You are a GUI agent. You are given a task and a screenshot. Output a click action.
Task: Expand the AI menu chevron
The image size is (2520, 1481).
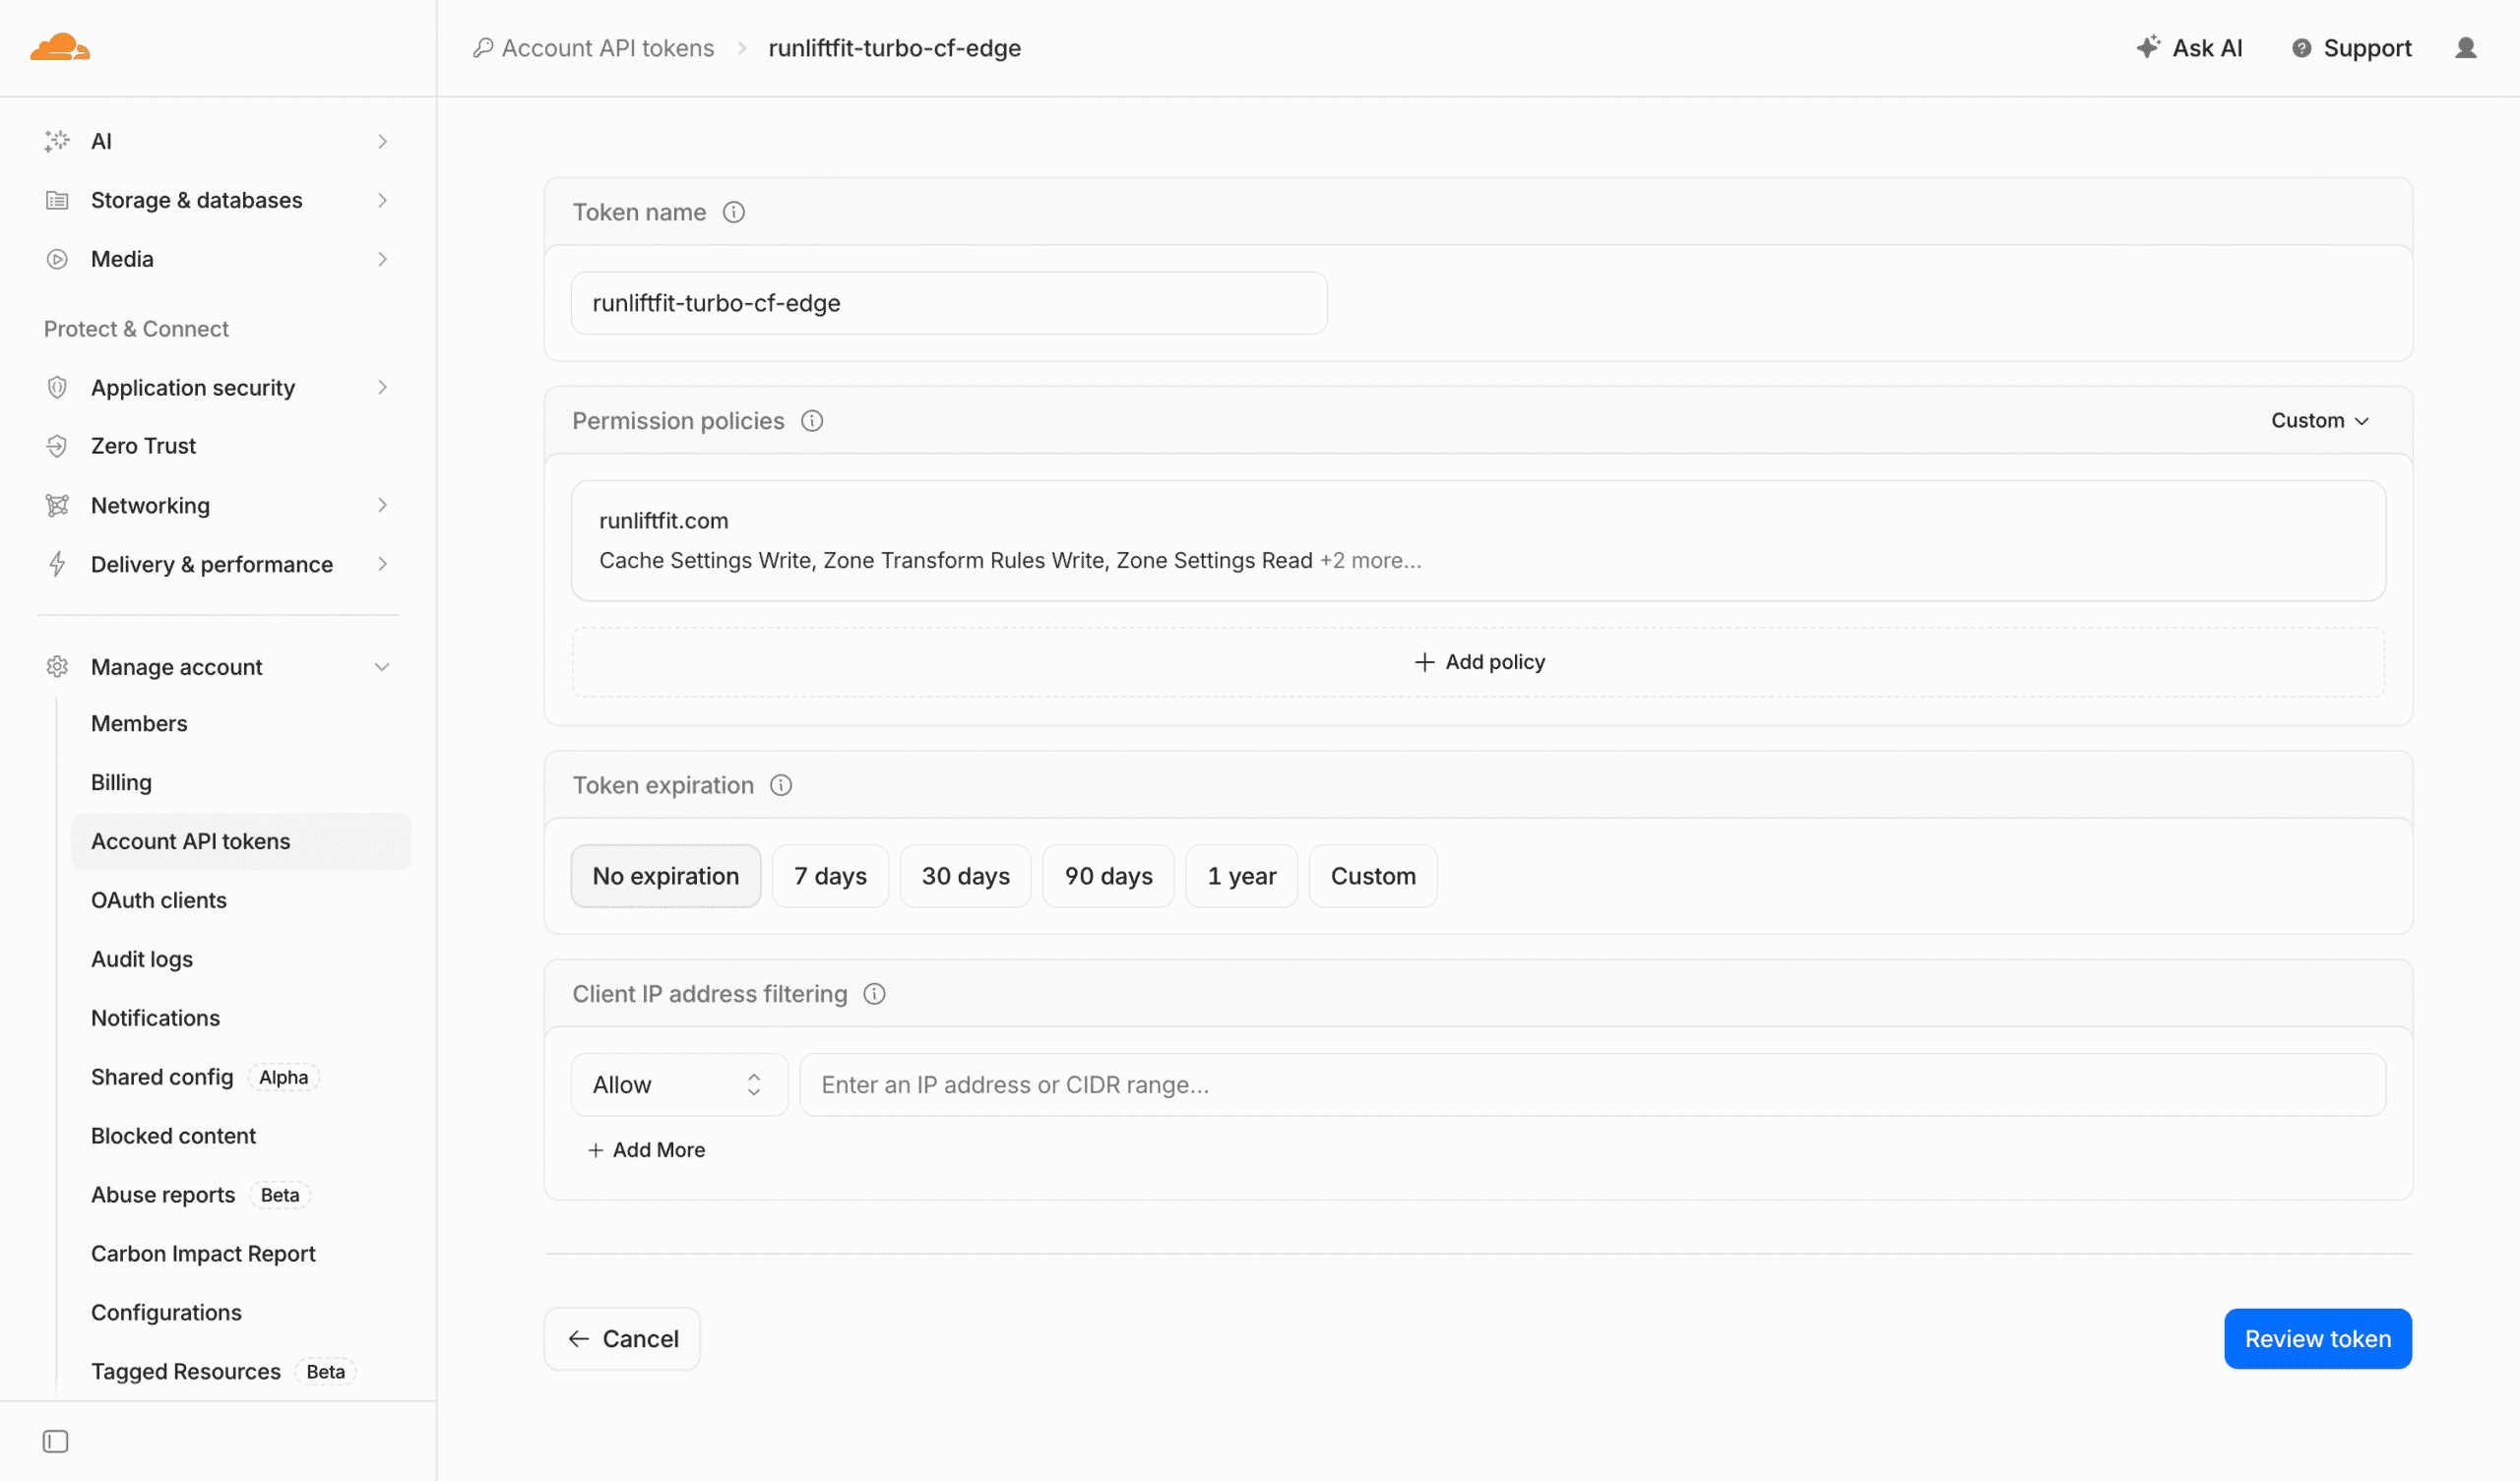(382, 141)
